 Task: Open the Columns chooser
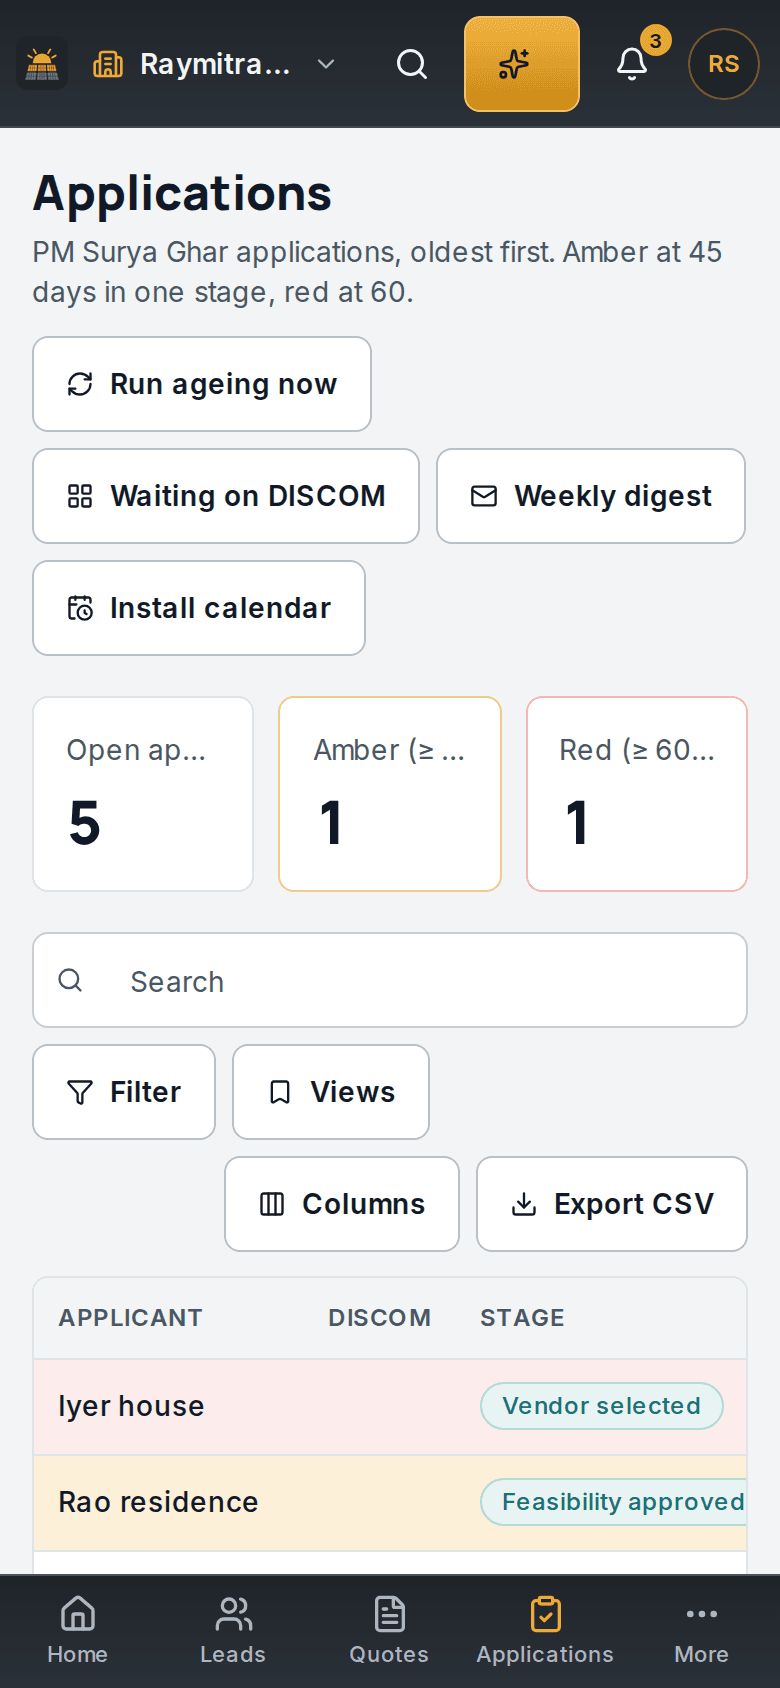pyautogui.click(x=342, y=1204)
